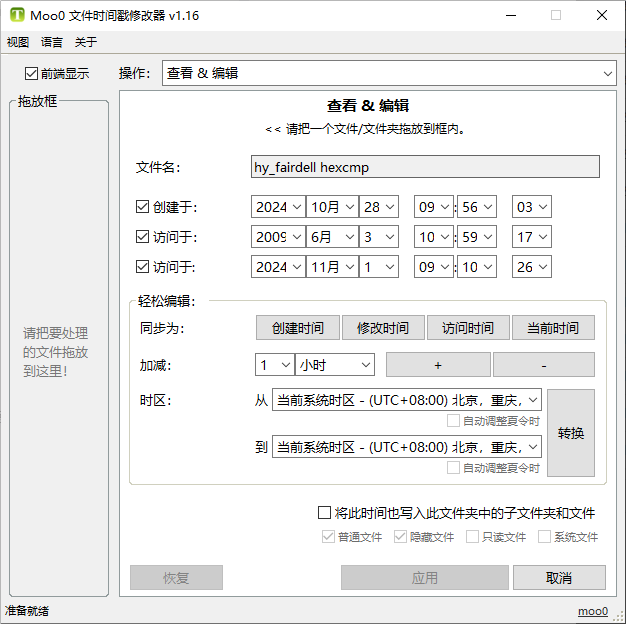
Task: Toggle the 前端显示 checkbox
Action: (31, 73)
